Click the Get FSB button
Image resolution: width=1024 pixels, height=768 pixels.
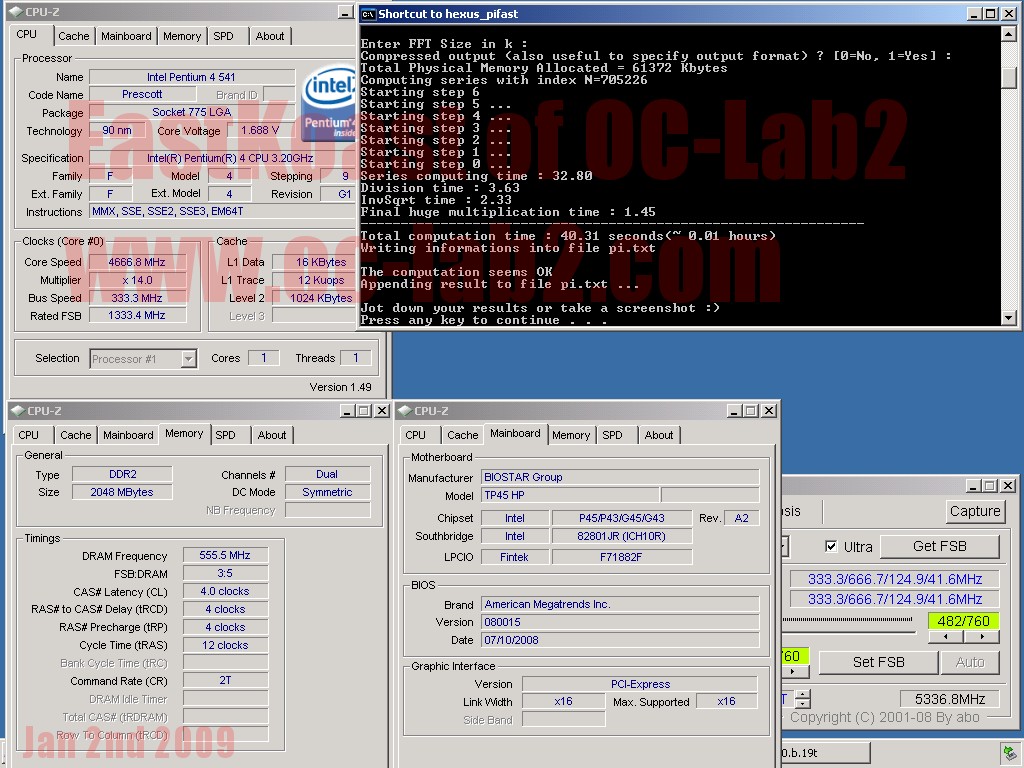click(x=940, y=547)
